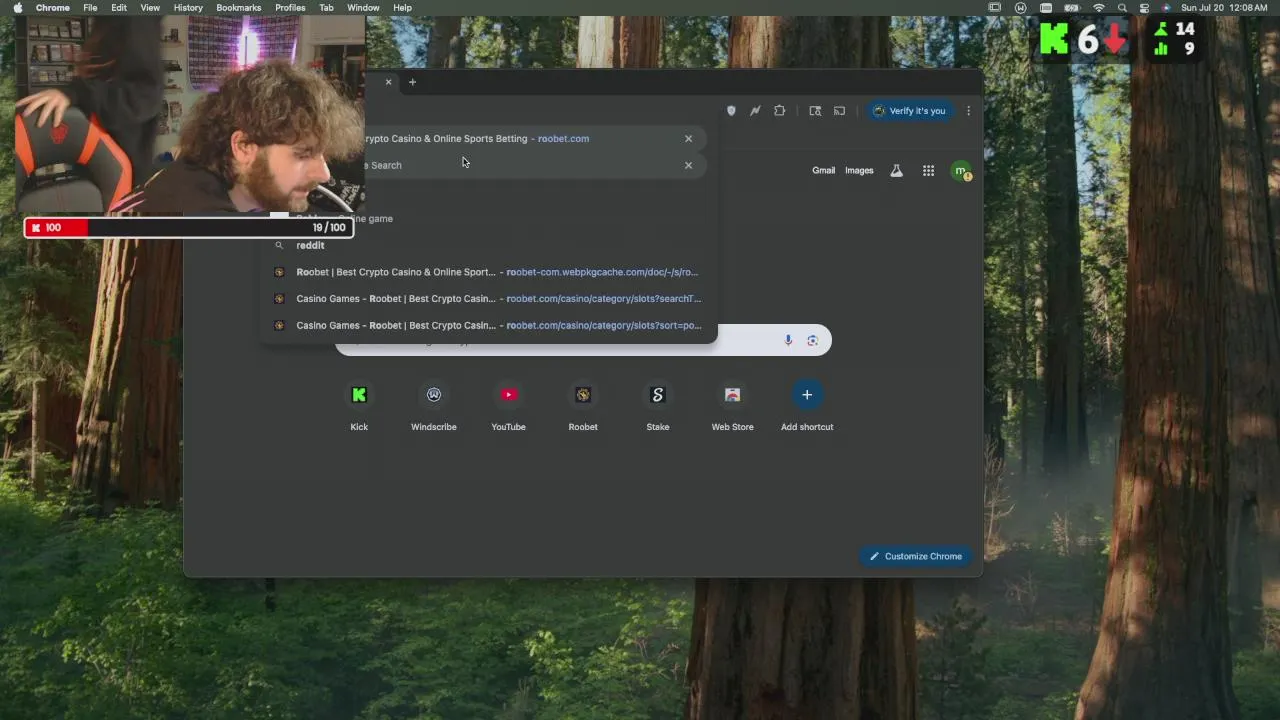The image size is (1280, 720).
Task: Click Customize Chrome button
Action: [915, 556]
